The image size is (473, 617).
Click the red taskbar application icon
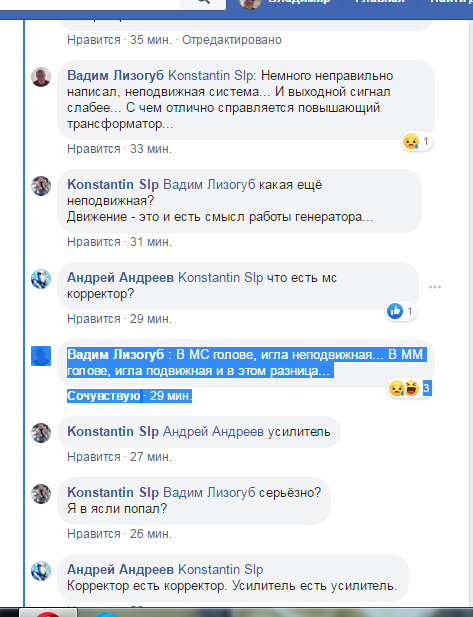48,614
